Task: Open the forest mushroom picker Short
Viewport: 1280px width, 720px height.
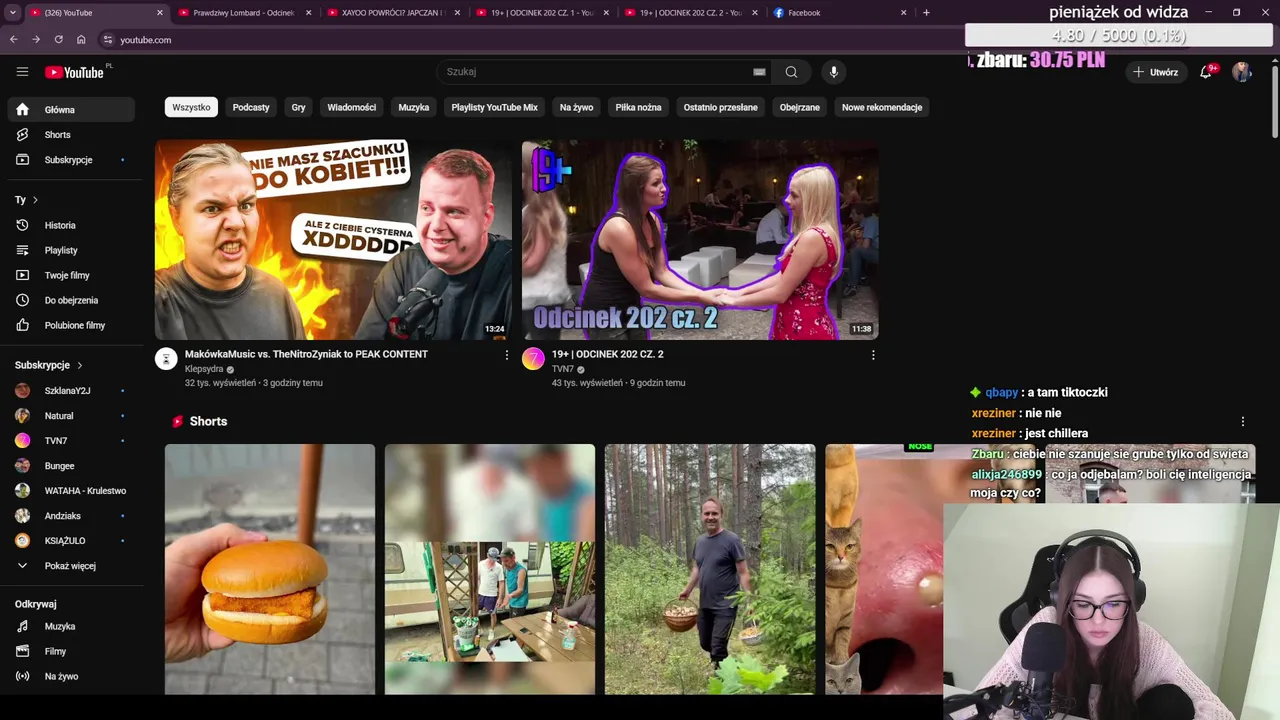Action: (x=710, y=569)
